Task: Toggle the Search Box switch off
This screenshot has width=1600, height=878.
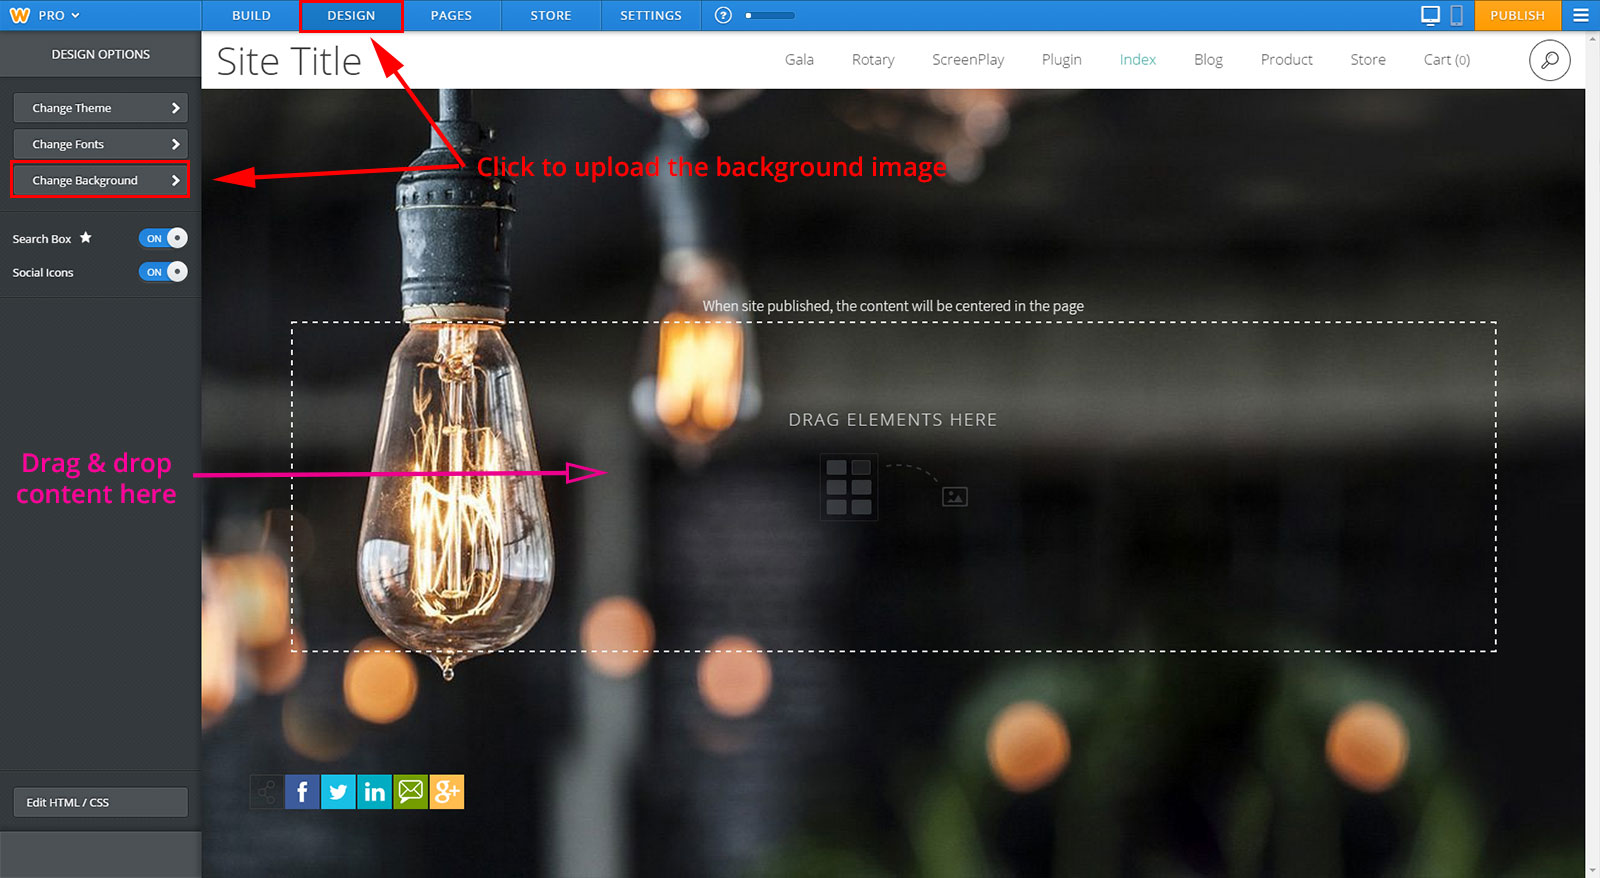Action: (163, 238)
